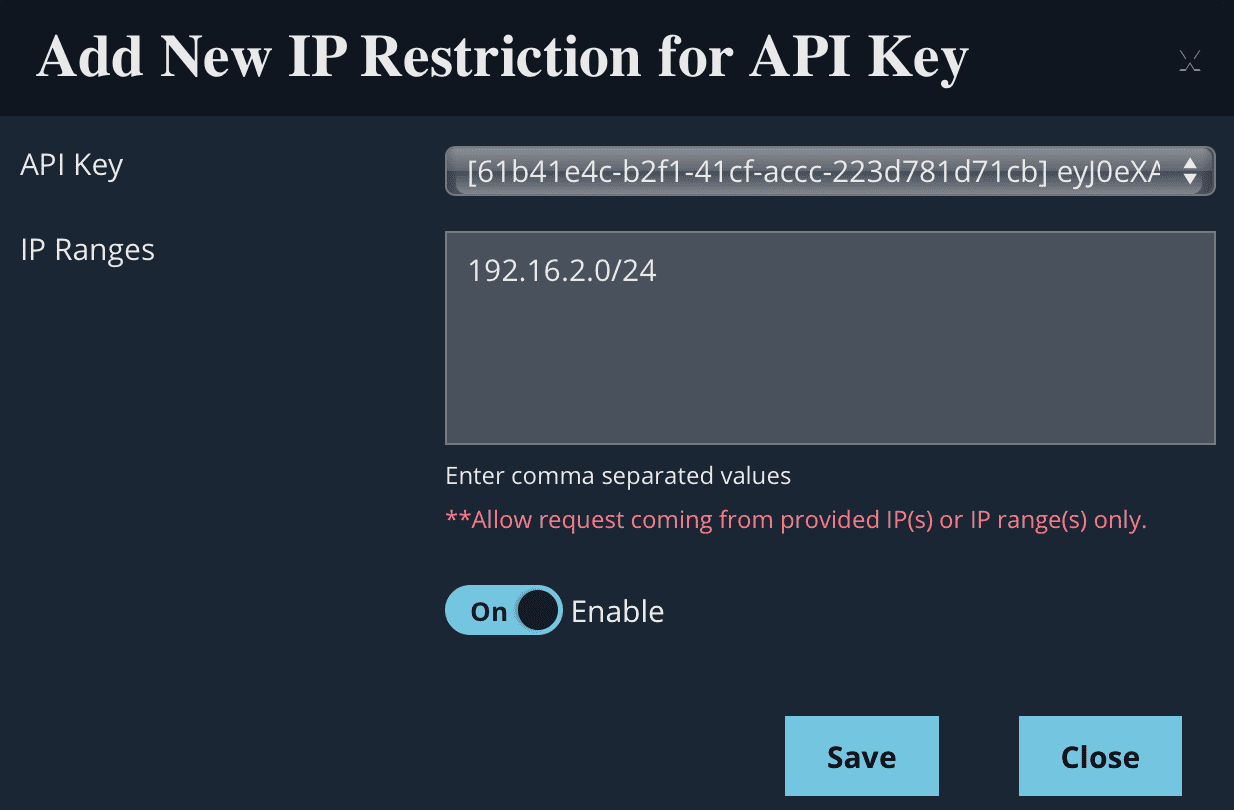Click the red IP restriction warning message

(796, 519)
